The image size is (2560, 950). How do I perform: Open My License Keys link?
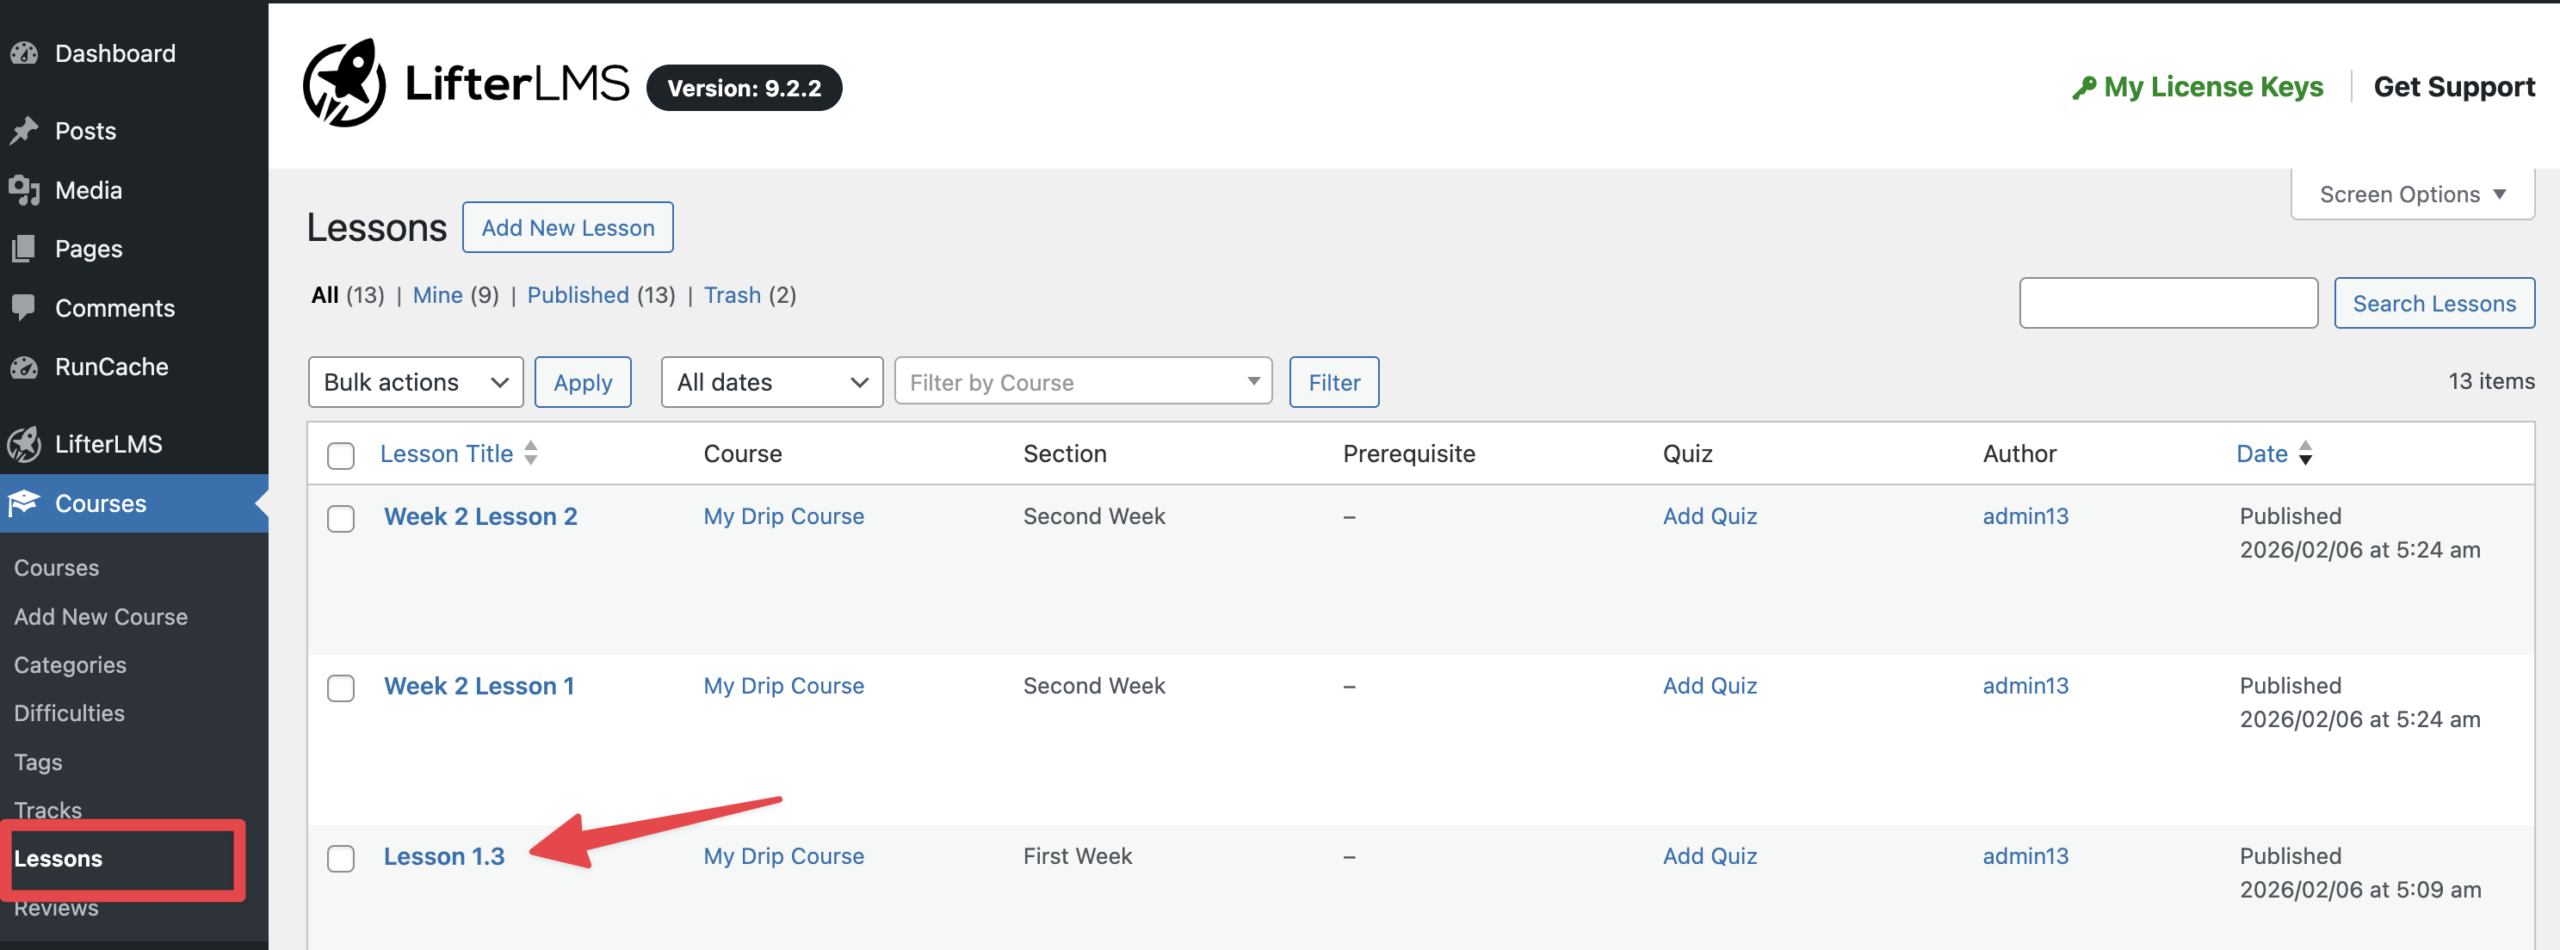point(2212,87)
